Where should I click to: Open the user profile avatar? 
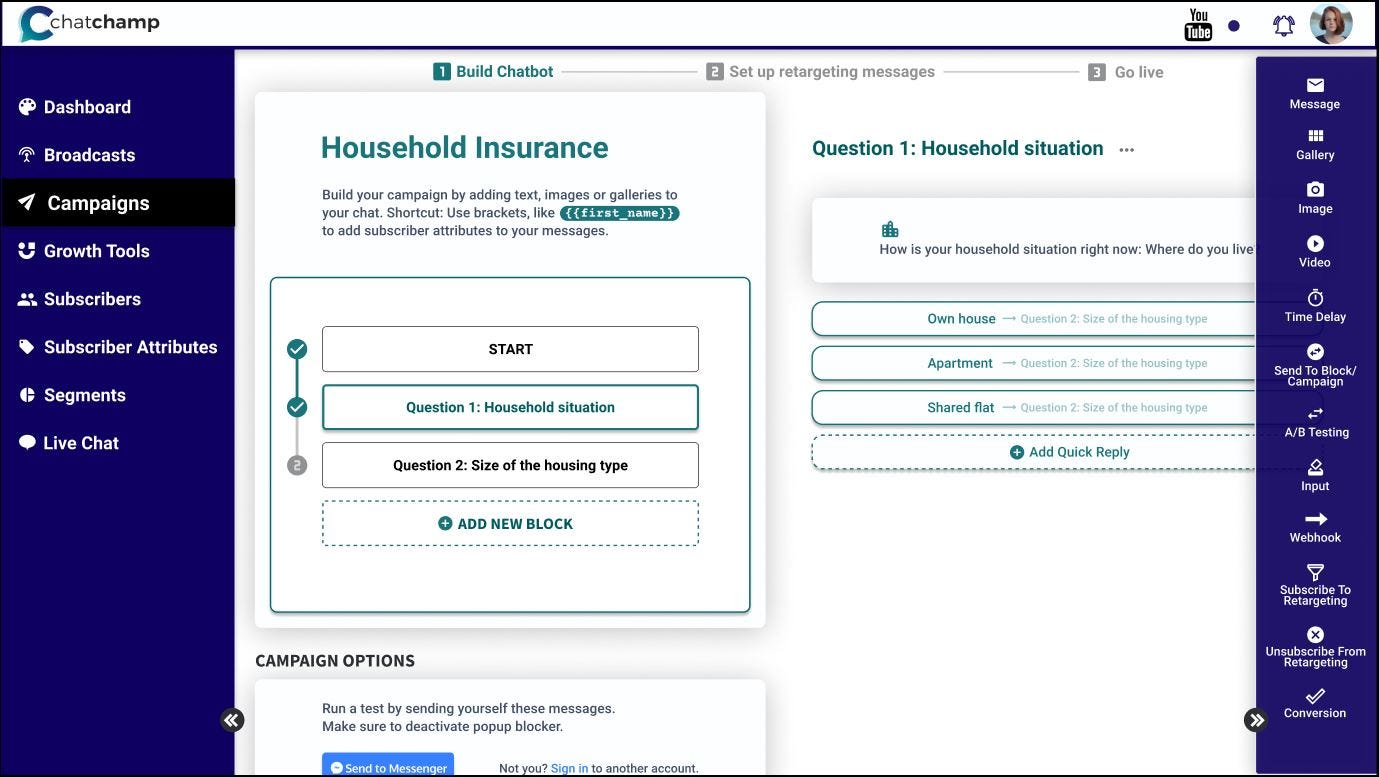point(1331,24)
